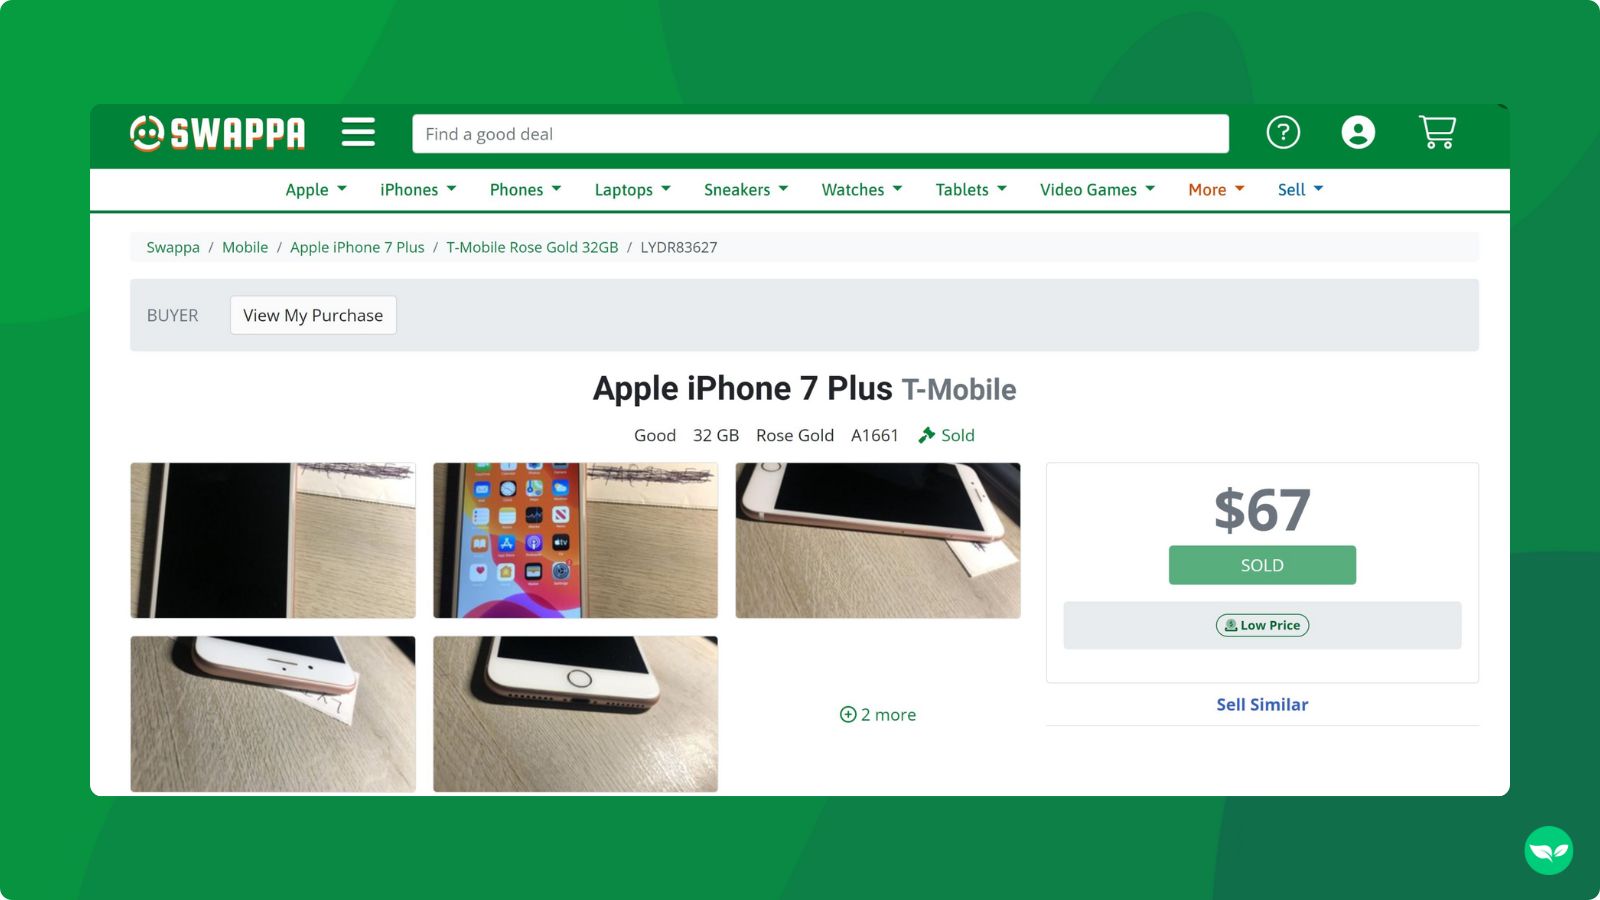
Task: Click the help question mark icon
Action: point(1283,132)
